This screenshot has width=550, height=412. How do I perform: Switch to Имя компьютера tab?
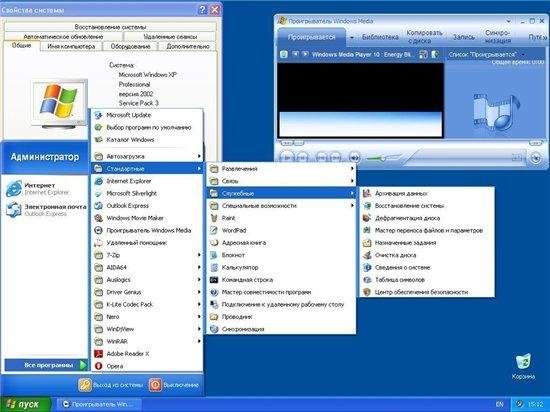71,46
